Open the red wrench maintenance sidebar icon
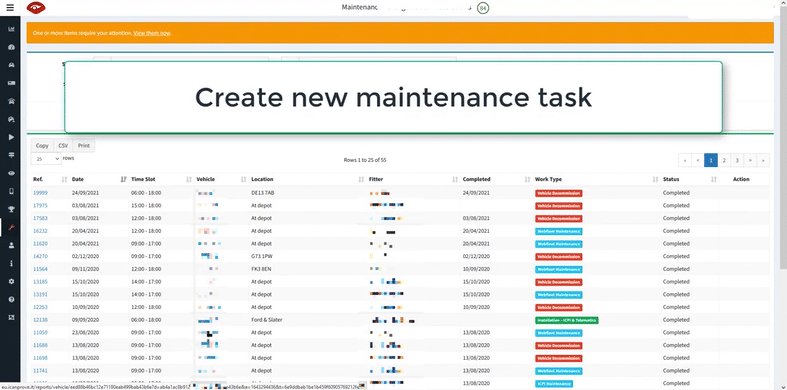Image resolution: width=787 pixels, height=390 pixels. pos(11,227)
